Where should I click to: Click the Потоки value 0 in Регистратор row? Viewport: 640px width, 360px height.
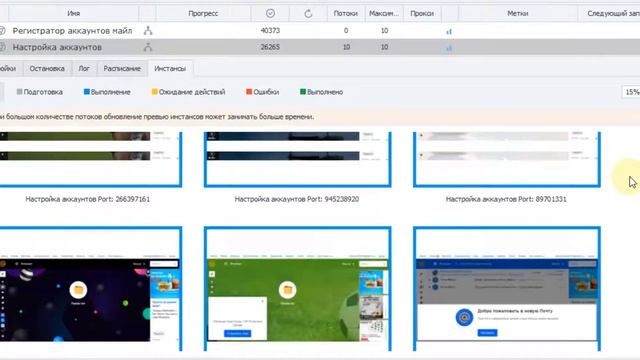pyautogui.click(x=346, y=31)
